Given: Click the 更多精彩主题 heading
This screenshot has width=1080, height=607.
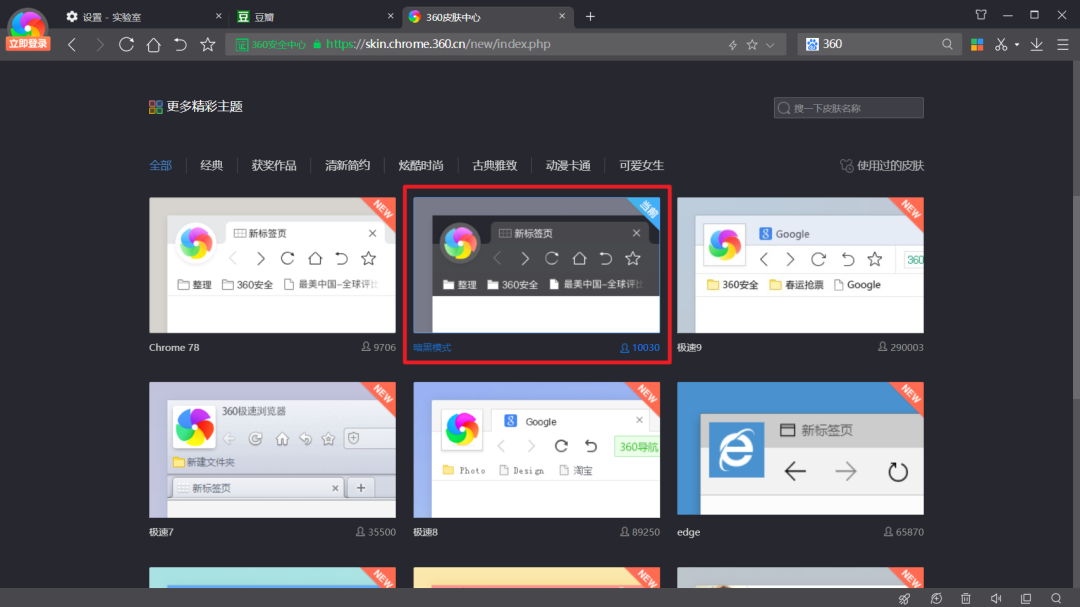Looking at the screenshot, I should click(205, 107).
